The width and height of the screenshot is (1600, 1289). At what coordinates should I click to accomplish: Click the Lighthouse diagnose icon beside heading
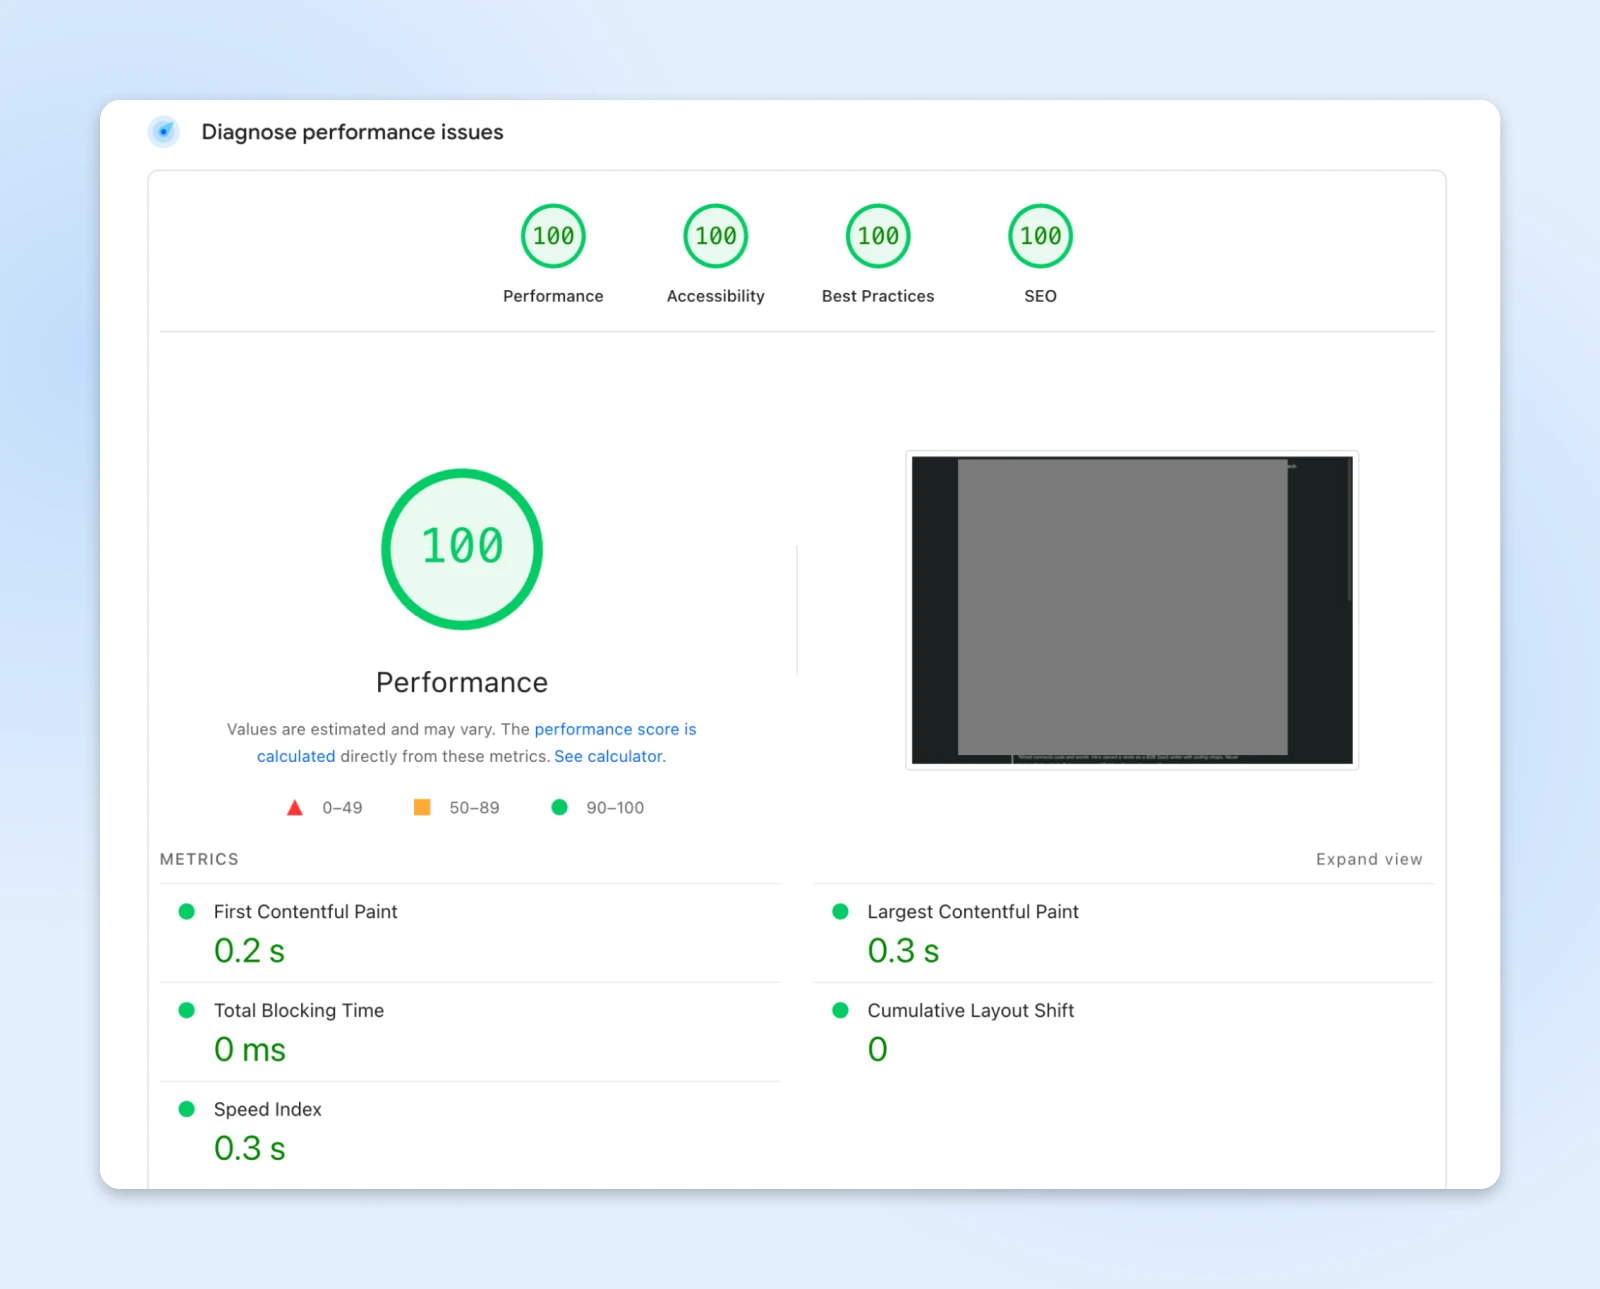pos(164,132)
